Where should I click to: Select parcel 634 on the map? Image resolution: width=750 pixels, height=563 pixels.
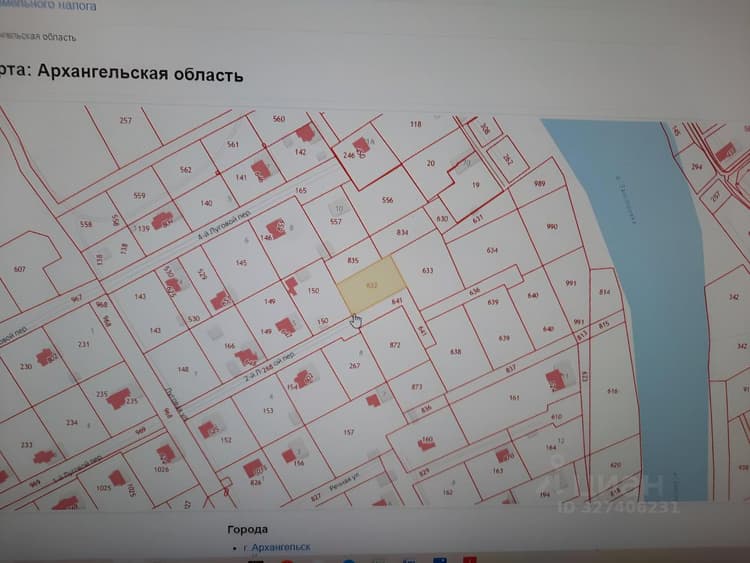click(492, 250)
